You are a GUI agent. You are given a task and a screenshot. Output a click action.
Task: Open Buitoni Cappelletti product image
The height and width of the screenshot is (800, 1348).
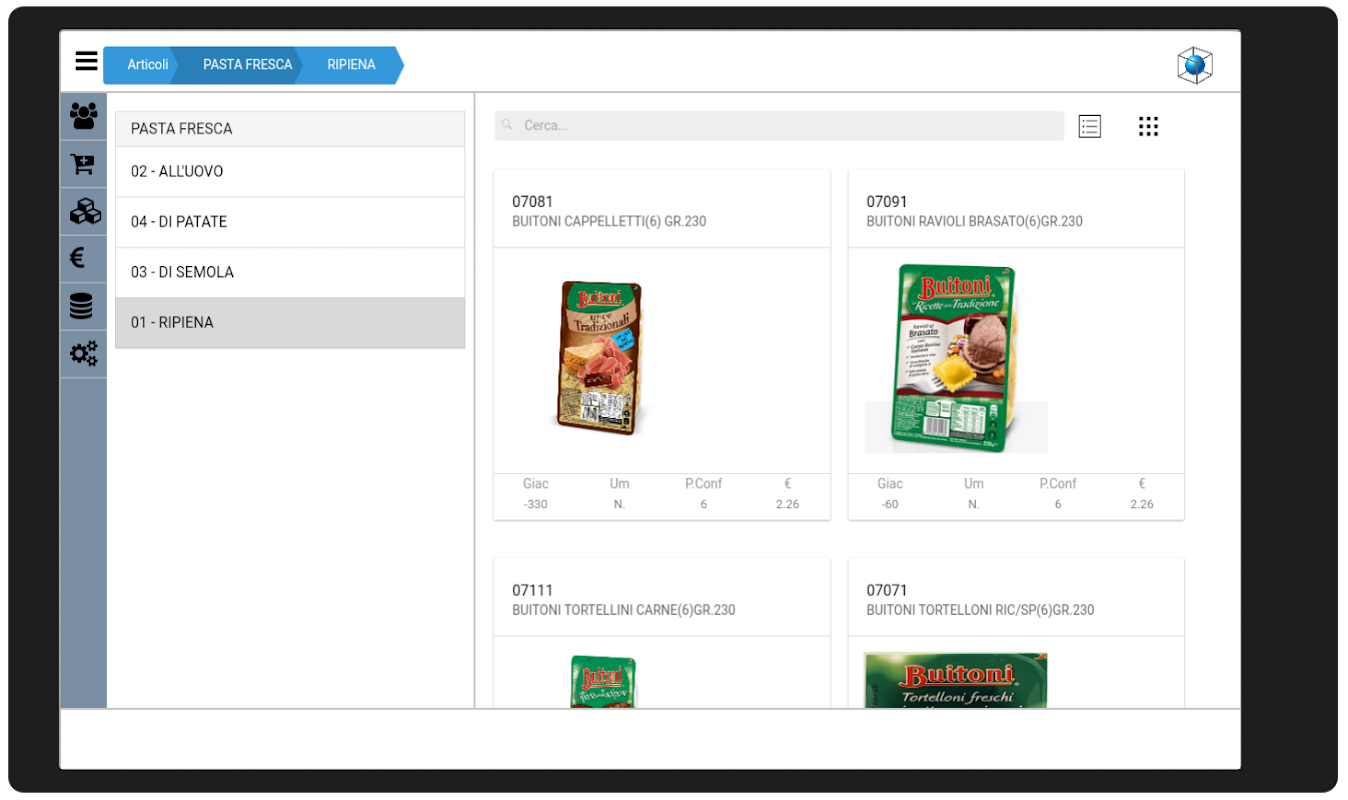click(598, 358)
